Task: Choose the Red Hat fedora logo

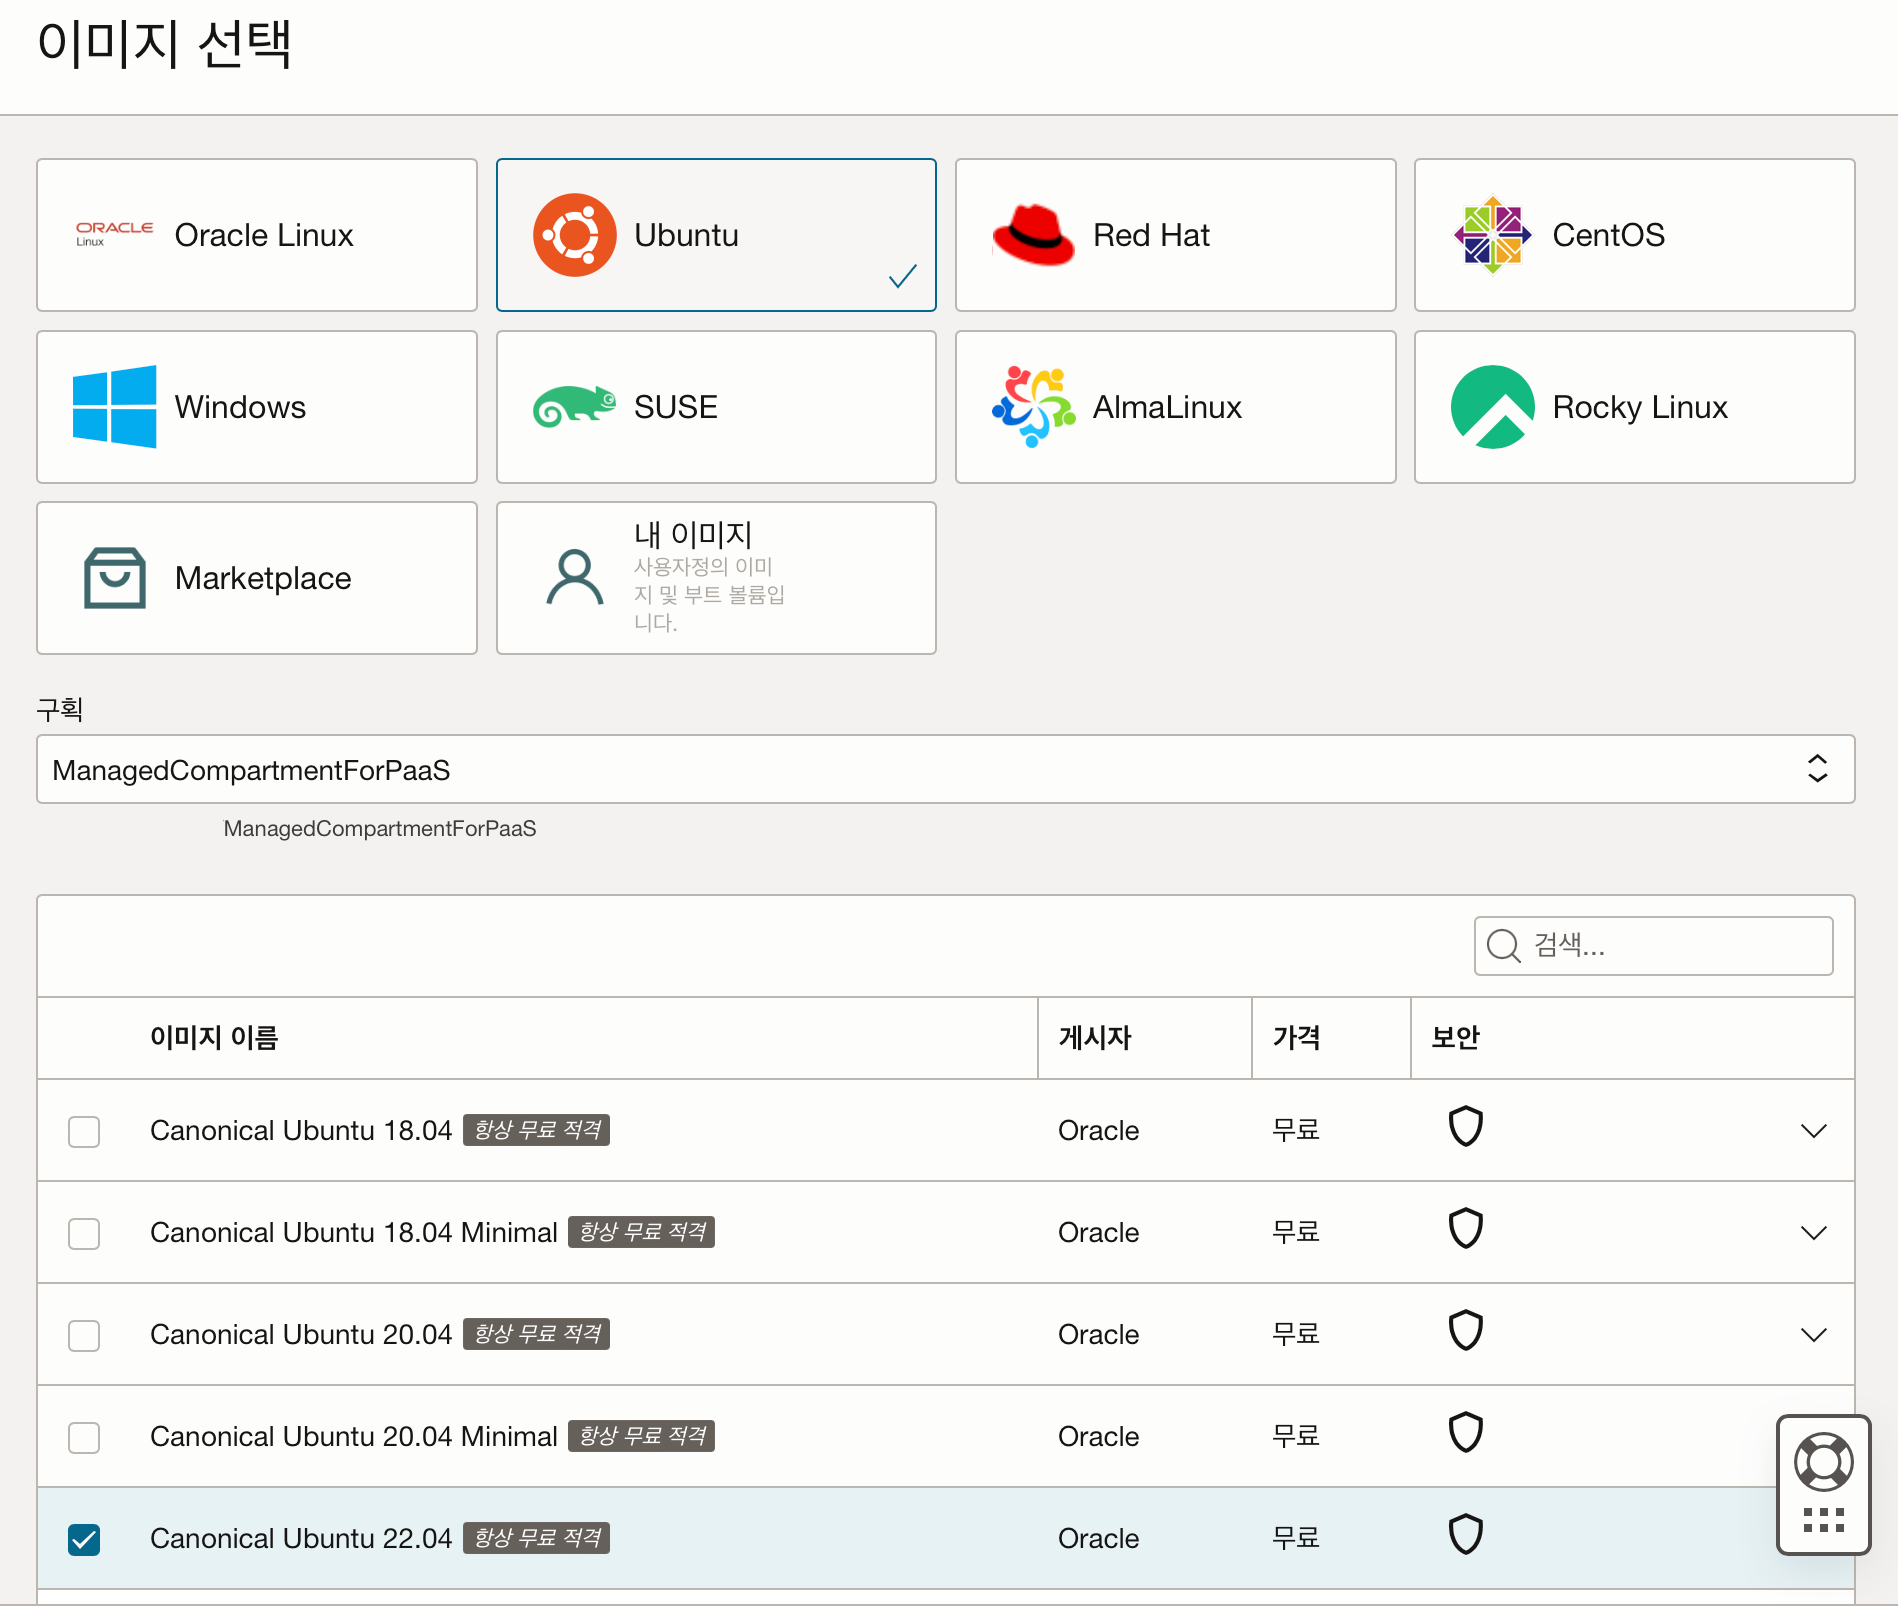Action: 1033,235
